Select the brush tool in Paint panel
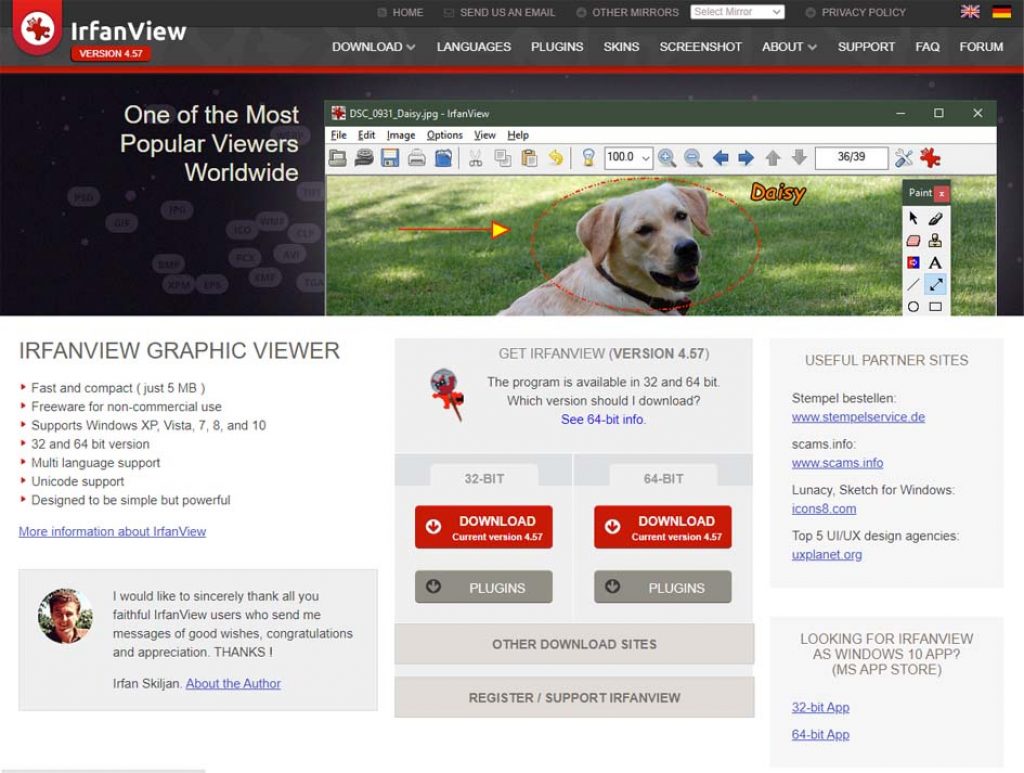Screen dimensions: 1024x773 (x=935, y=218)
